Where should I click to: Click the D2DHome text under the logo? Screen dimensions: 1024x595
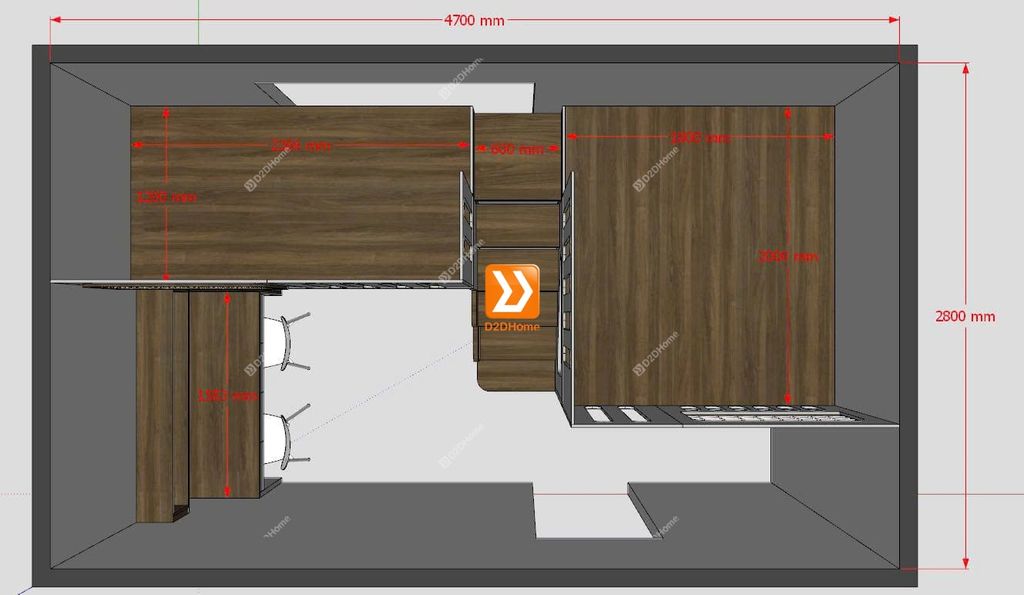[x=512, y=326]
